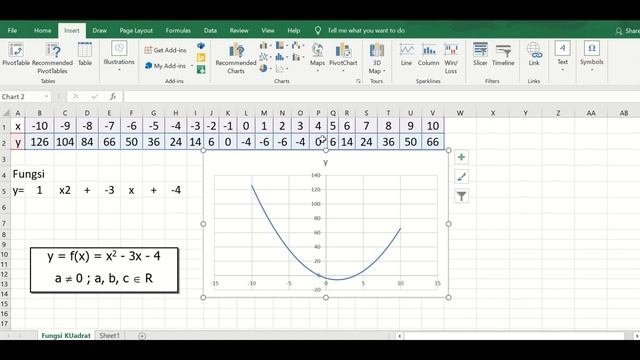The image size is (640, 360).
Task: Insert a waterfall or stock chart
Action: pyautogui.click(x=298, y=45)
